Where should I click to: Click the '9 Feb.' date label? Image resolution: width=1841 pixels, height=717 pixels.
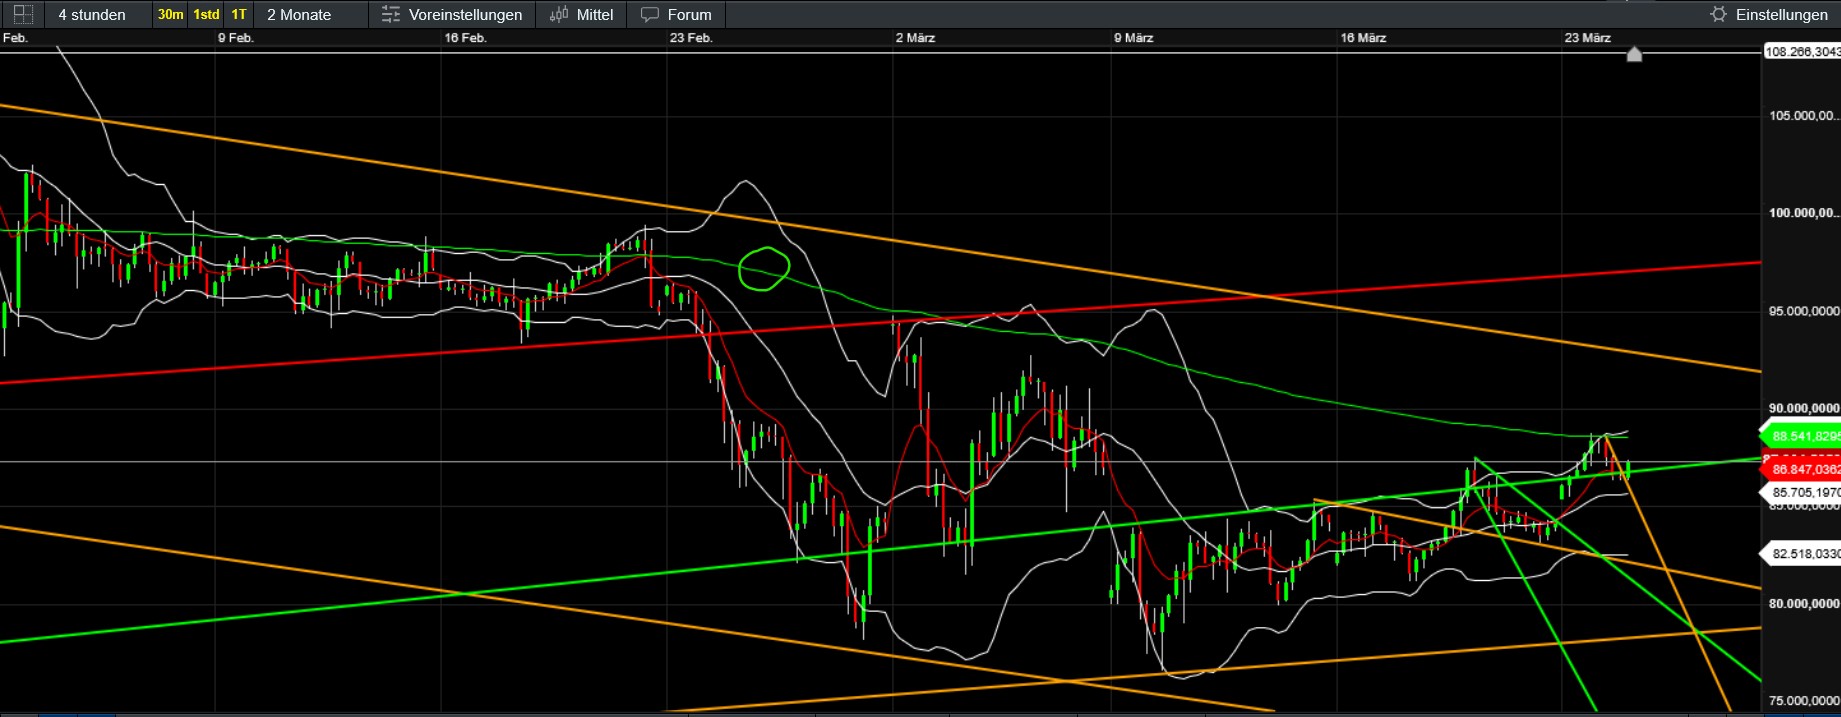point(236,38)
